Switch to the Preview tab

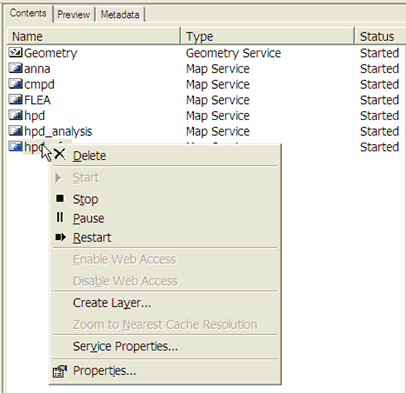(74, 15)
